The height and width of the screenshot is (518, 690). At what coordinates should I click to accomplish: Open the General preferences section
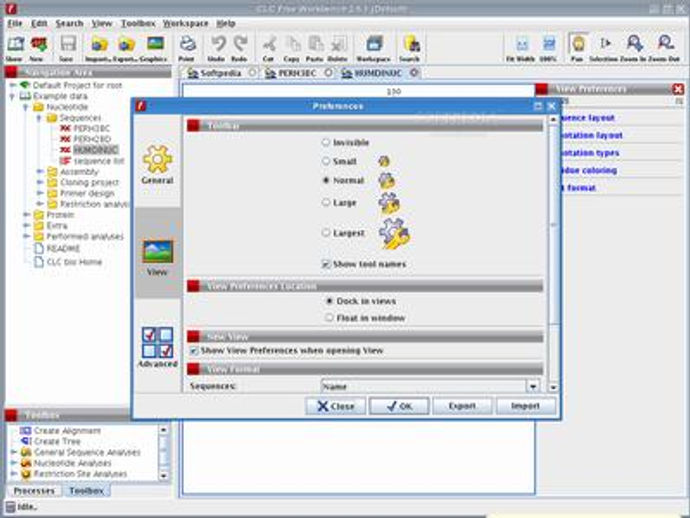(158, 165)
